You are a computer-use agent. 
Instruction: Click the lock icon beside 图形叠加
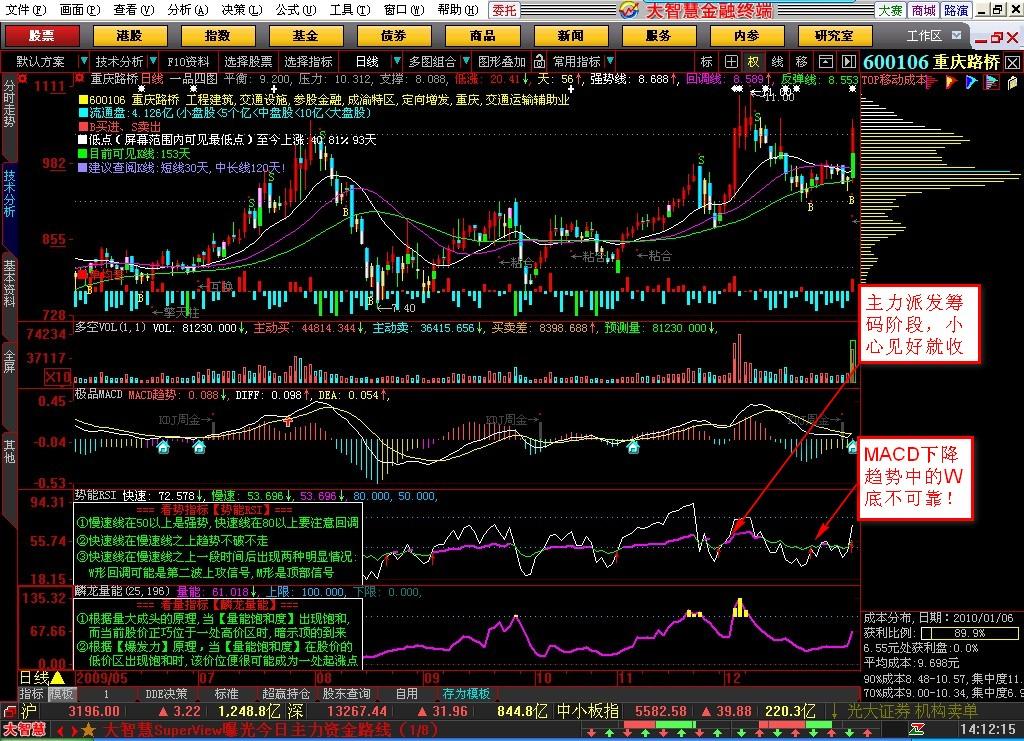(539, 62)
